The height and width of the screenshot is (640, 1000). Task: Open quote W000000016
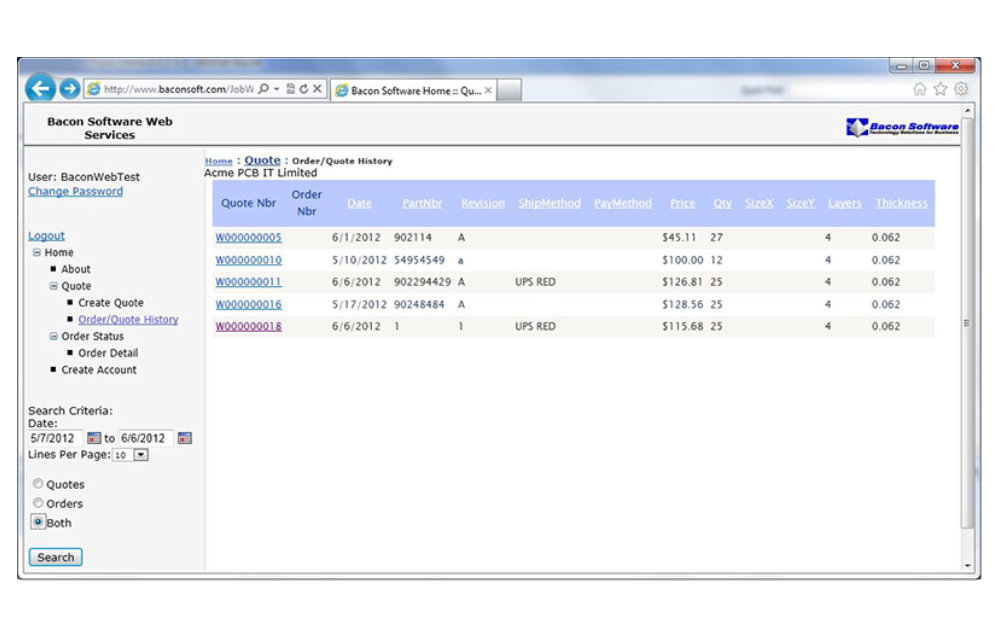[248, 305]
